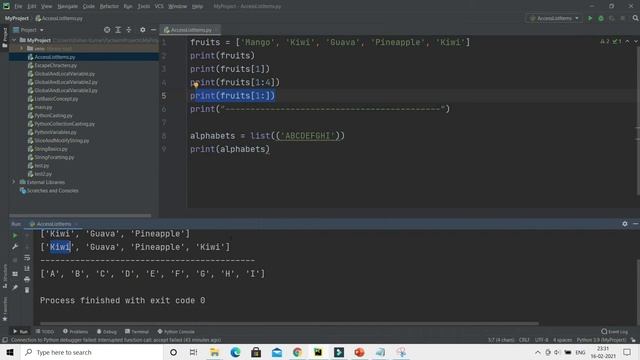Open Chrome from taskbar
The height and width of the screenshot is (360, 640).
[x=297, y=352]
